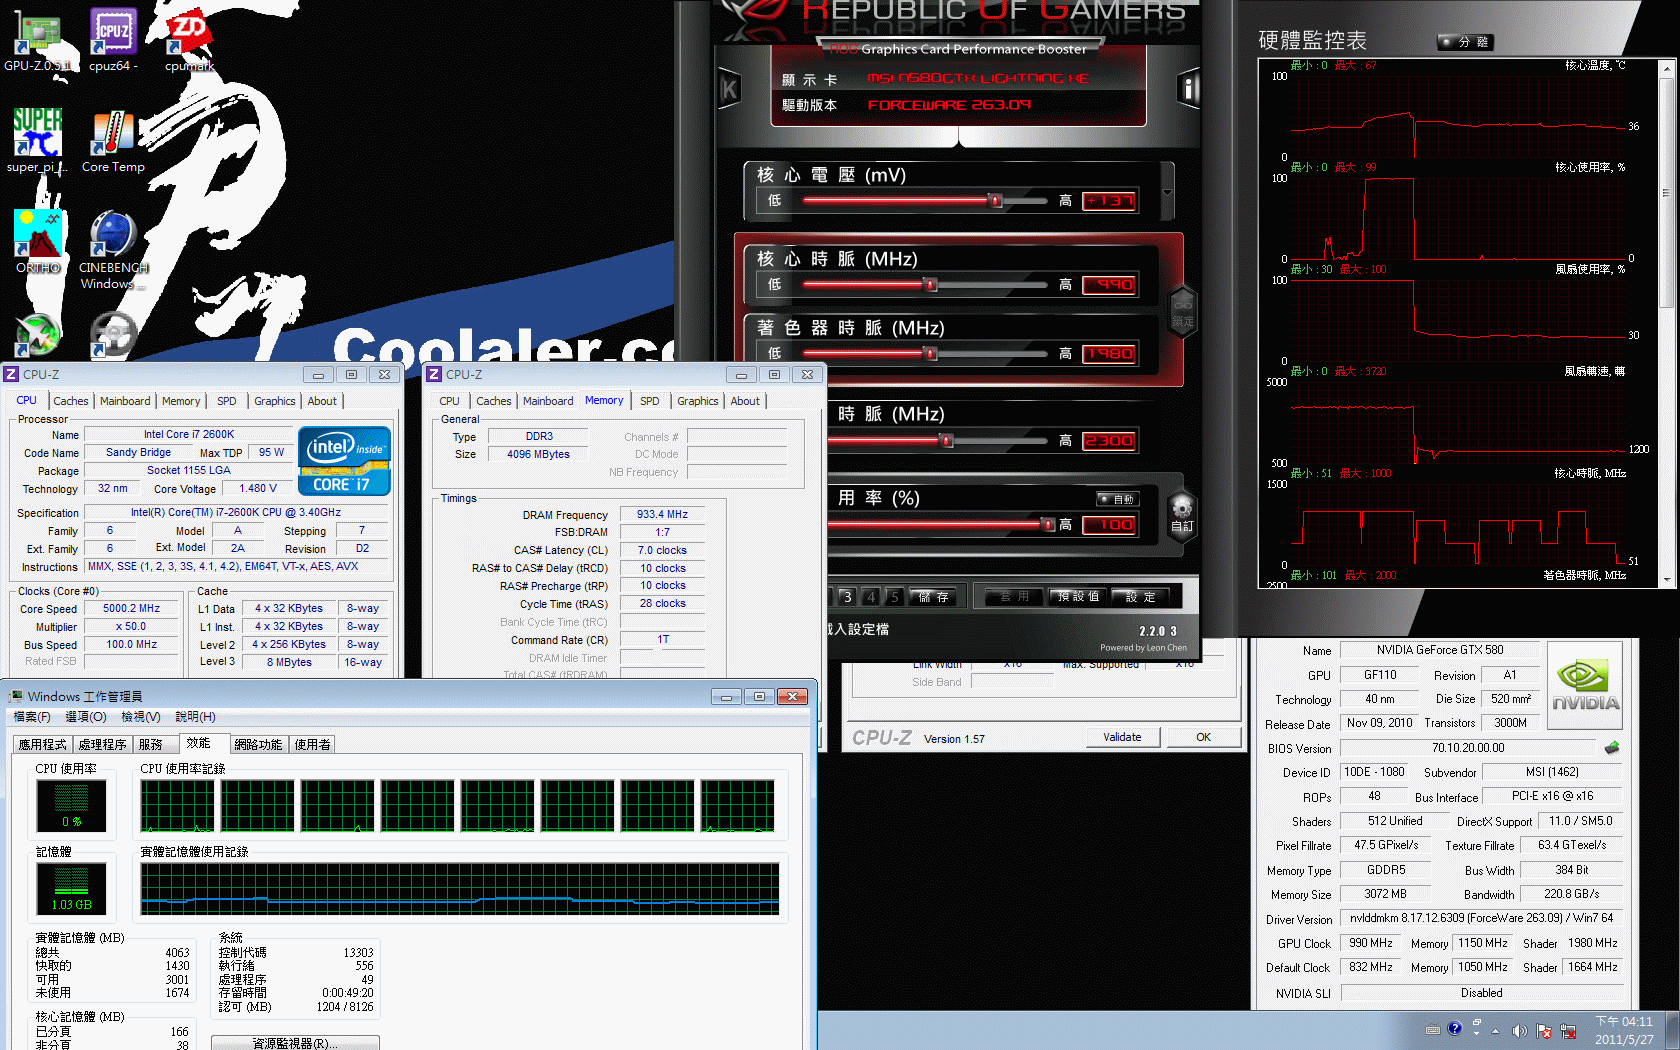
Task: Switch to the Mainboard tab in left CPU-Z
Action: [x=125, y=401]
